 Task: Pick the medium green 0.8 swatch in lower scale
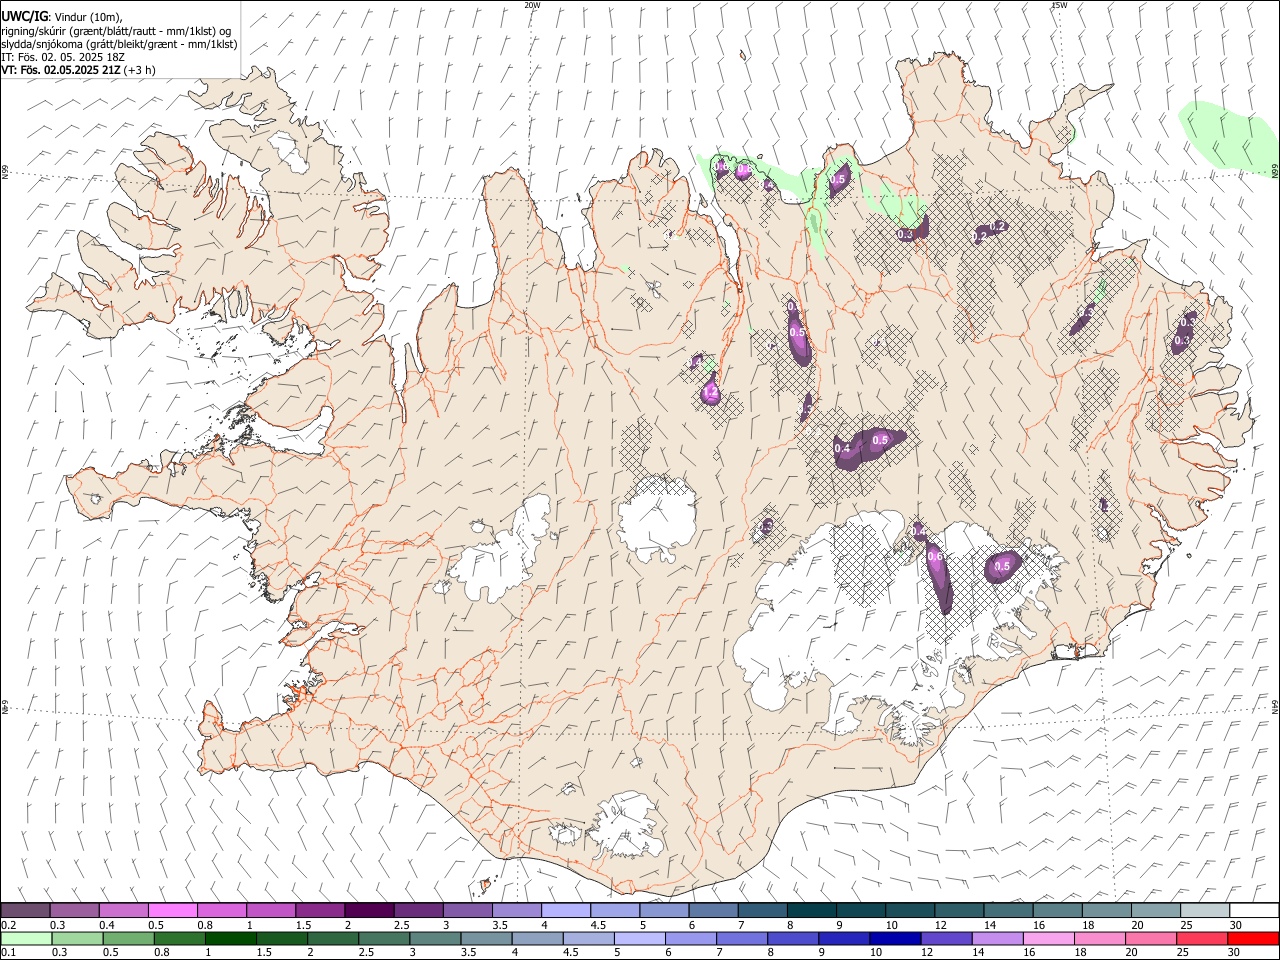[180, 938]
